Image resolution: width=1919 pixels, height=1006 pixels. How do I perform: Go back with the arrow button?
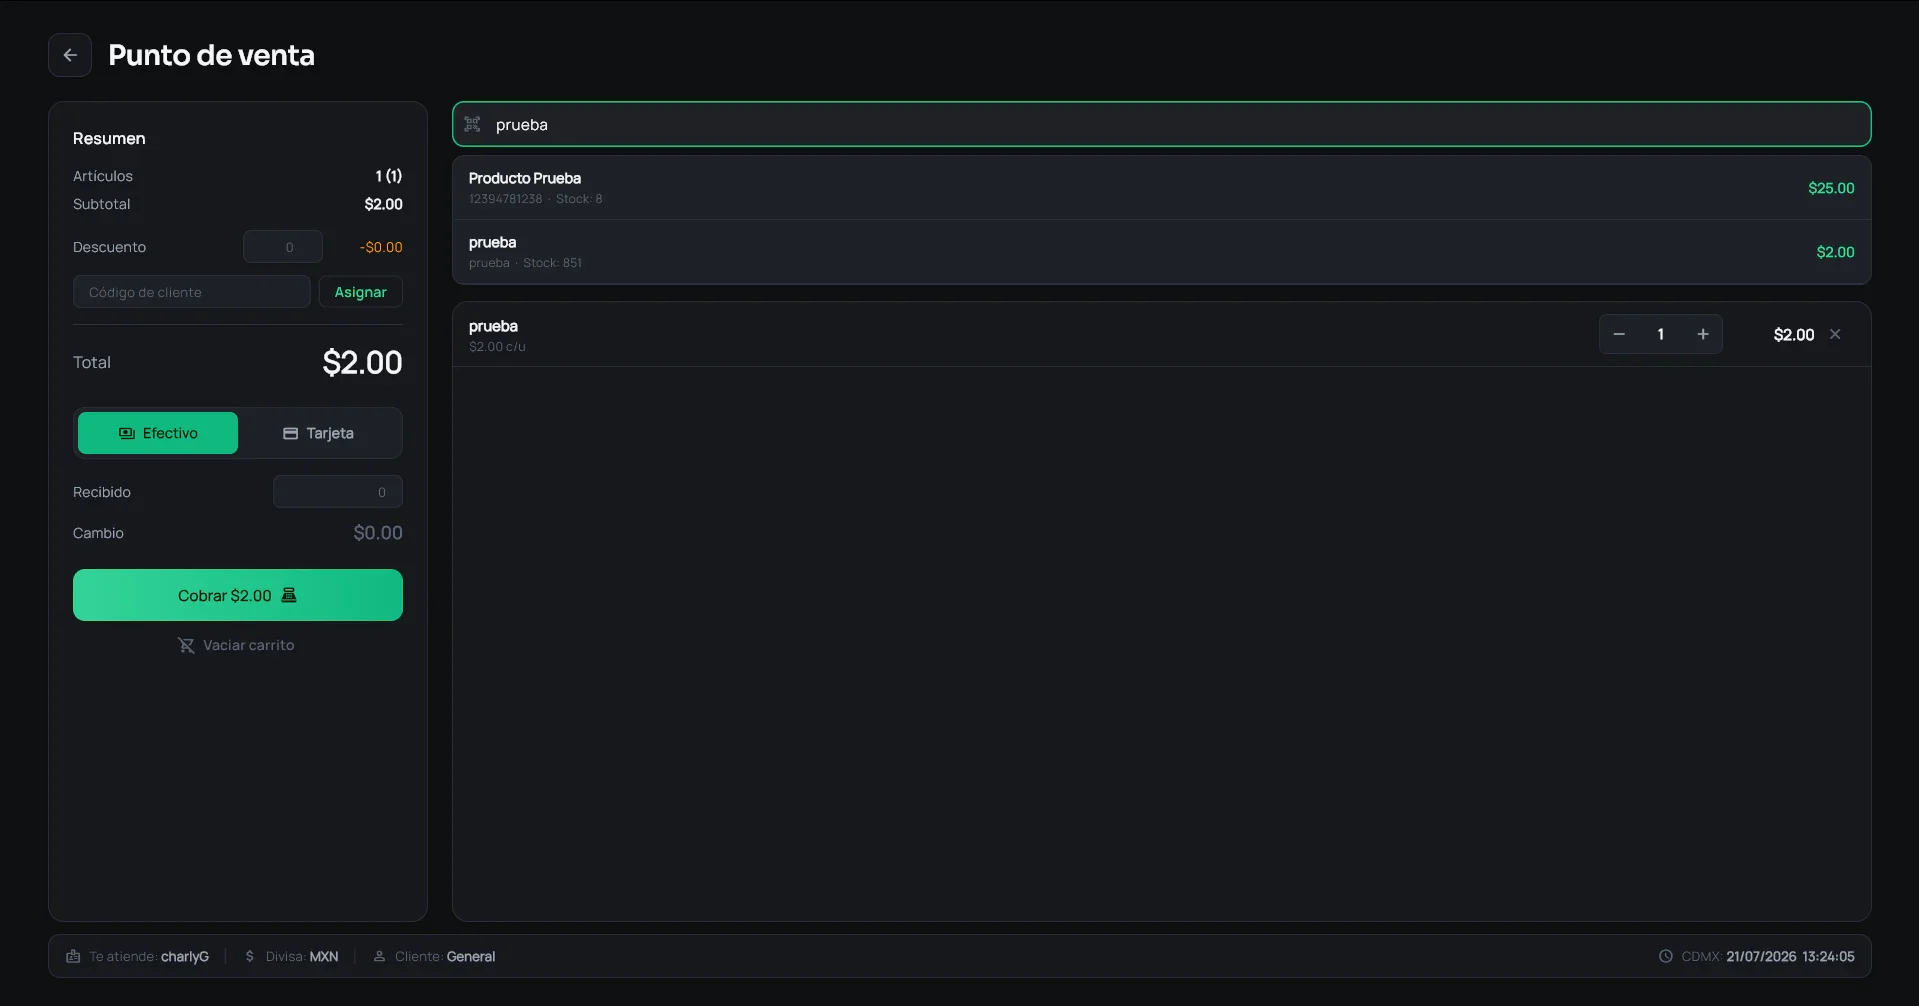click(70, 55)
